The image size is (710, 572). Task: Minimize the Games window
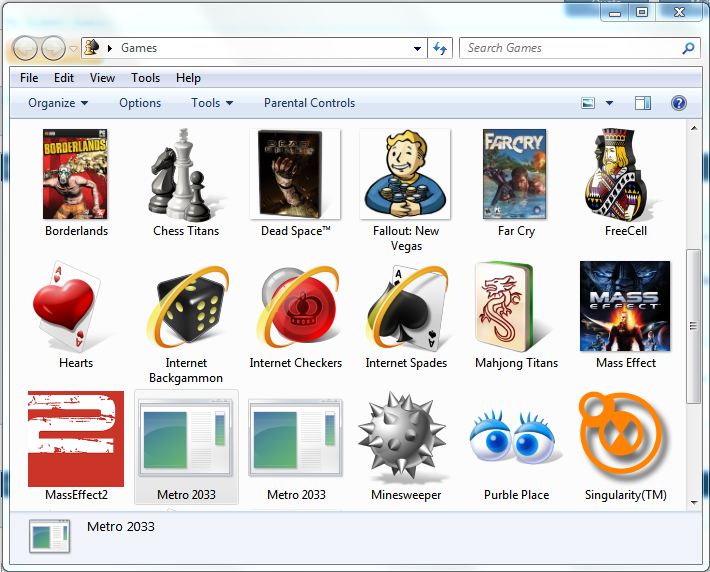(x=615, y=12)
